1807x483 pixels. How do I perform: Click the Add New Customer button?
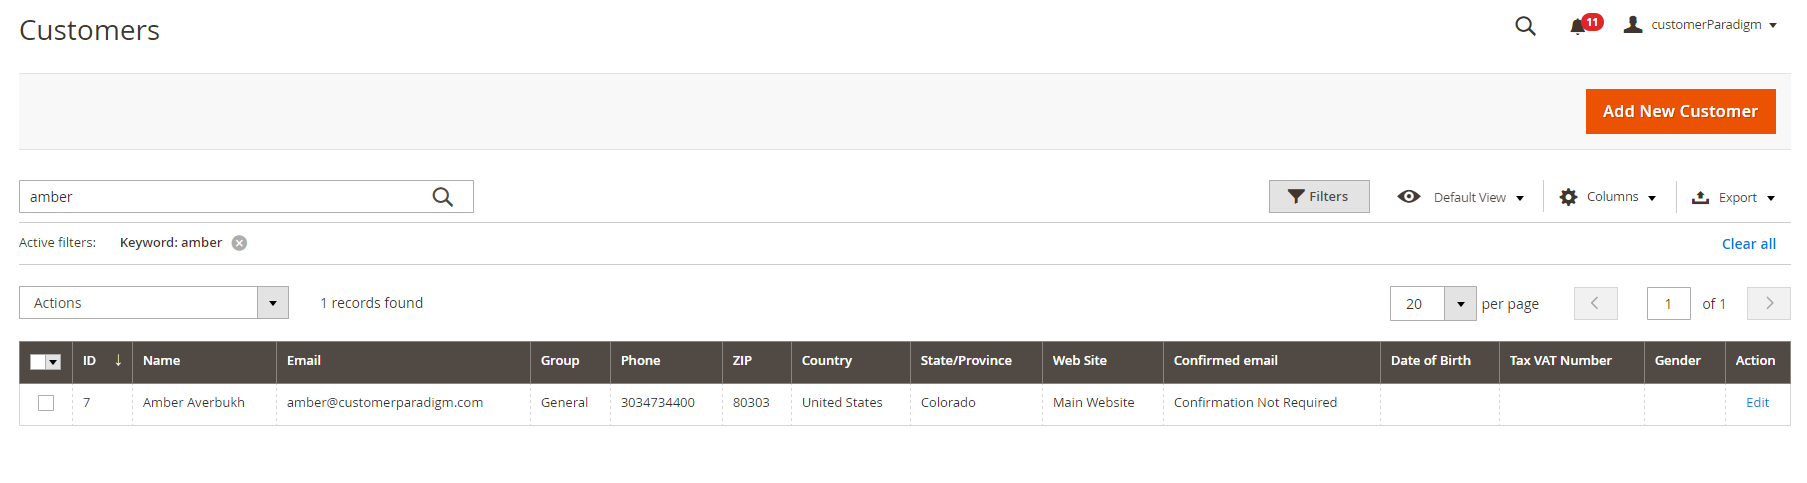(1680, 111)
